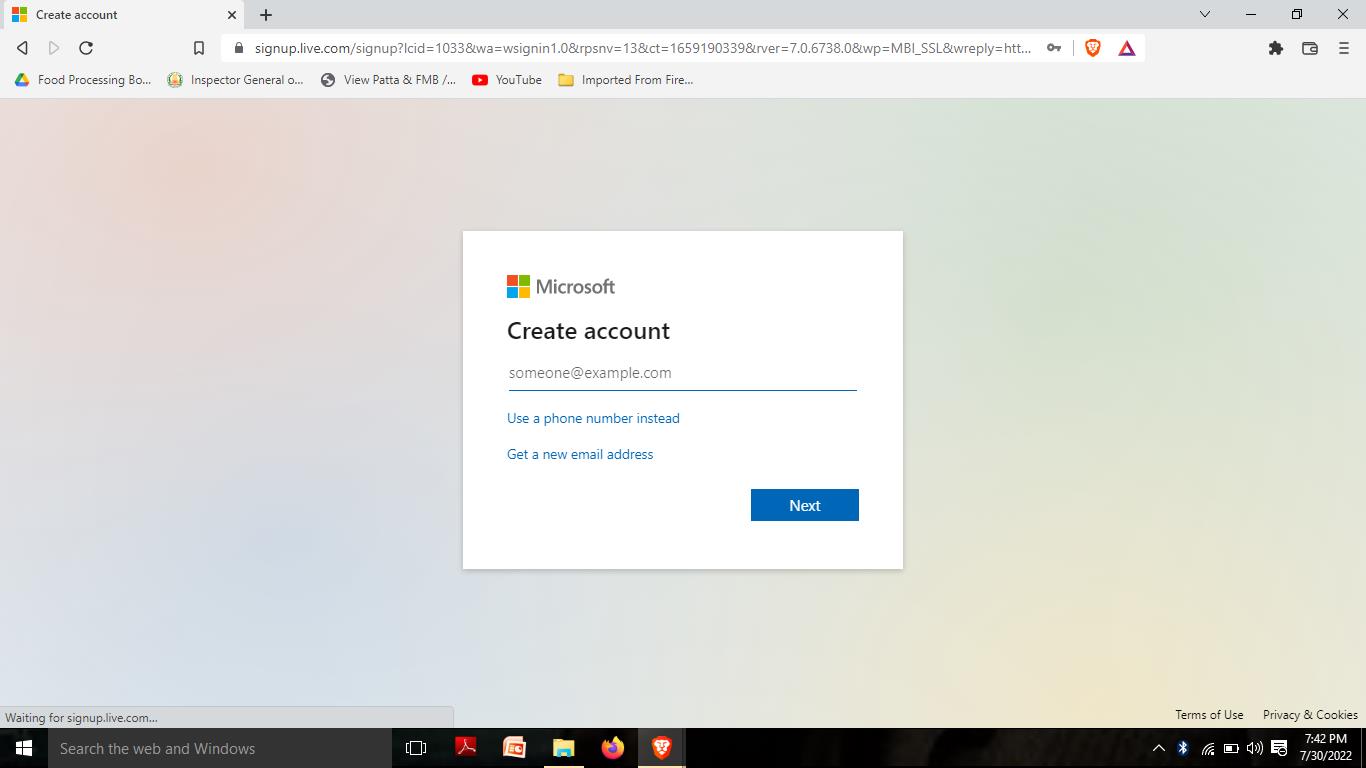Image resolution: width=1366 pixels, height=768 pixels.
Task: Open Firefox from taskbar
Action: 613,748
